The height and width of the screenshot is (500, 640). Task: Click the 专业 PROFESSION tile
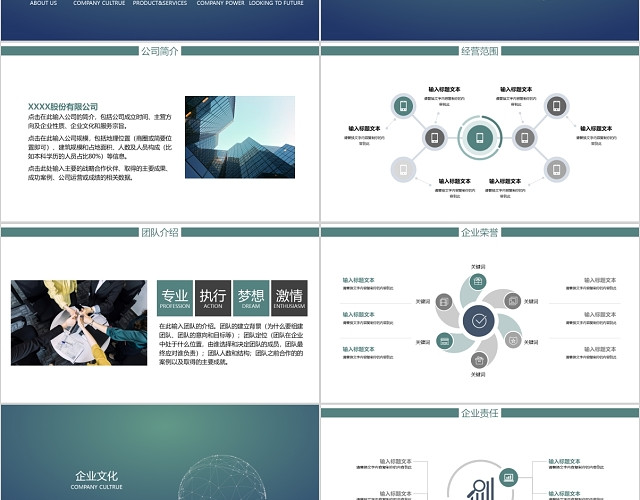175,298
